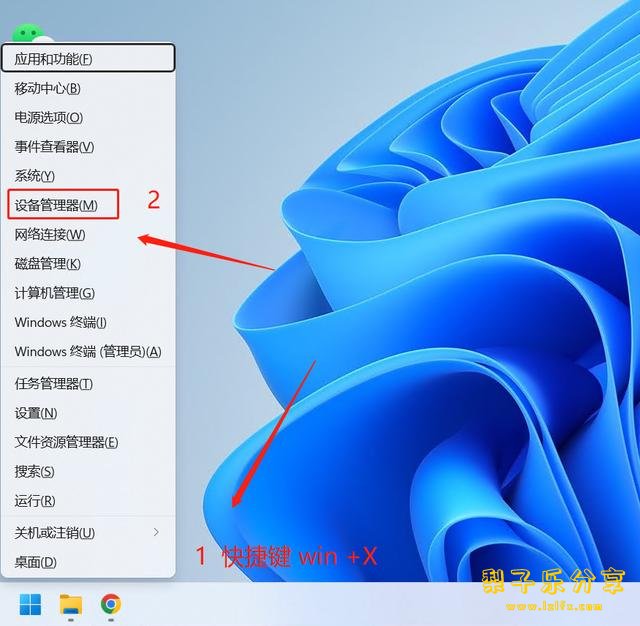The width and height of the screenshot is (640, 626).
Task: Show 桌面(D)
Action: 89,562
